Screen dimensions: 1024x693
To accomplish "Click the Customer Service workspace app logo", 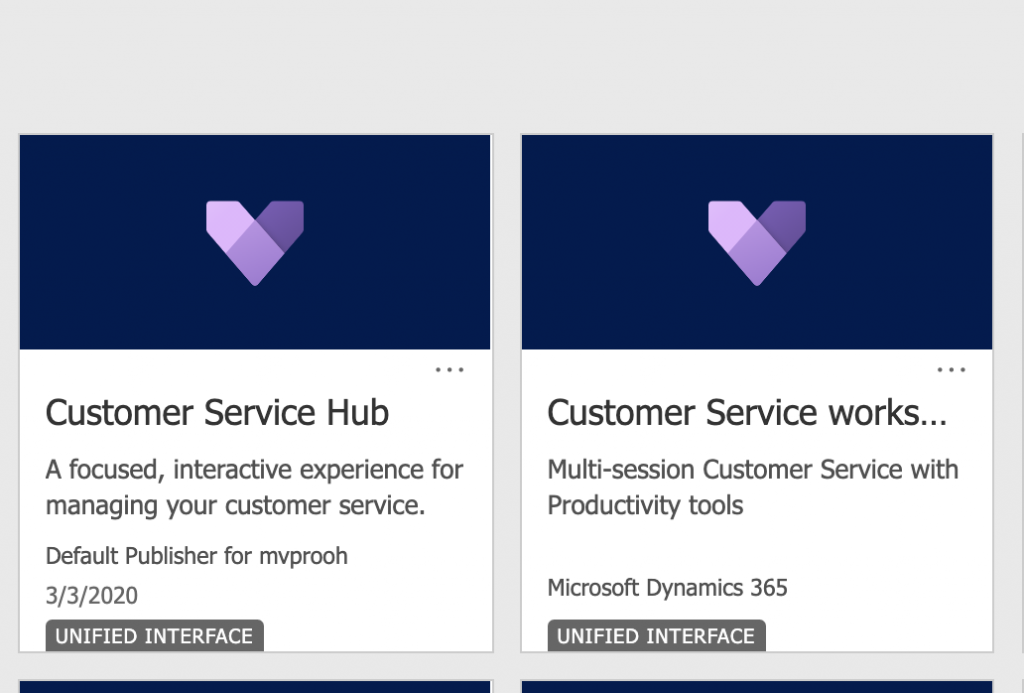I will [756, 240].
